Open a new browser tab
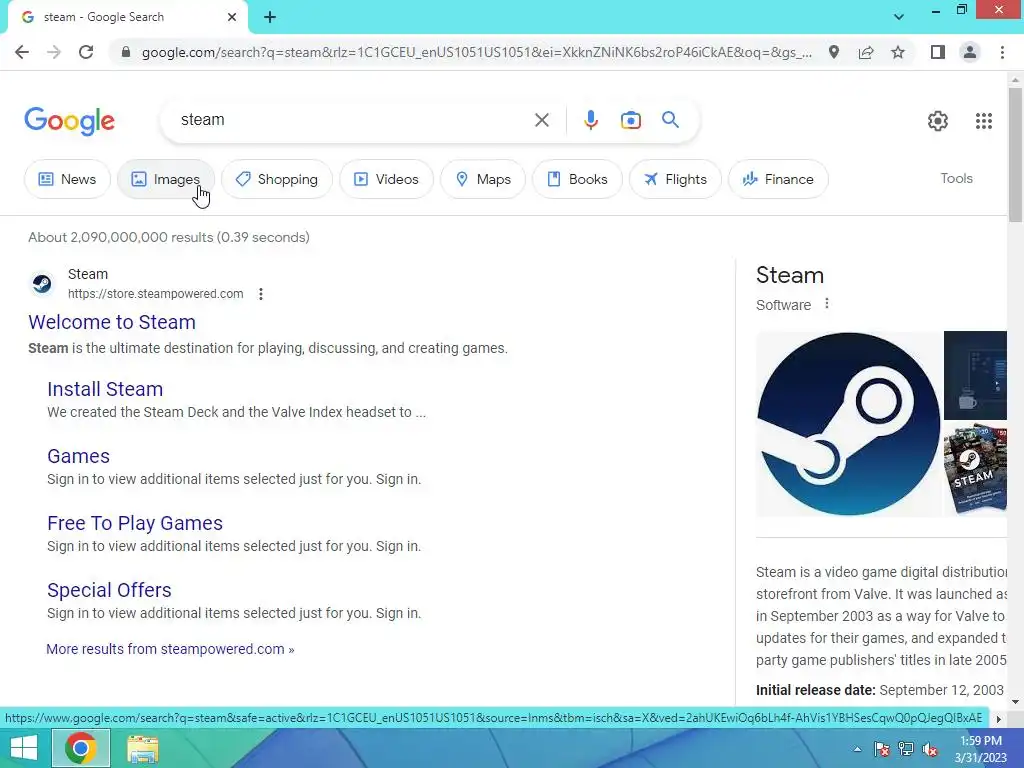Screen dimensions: 1024x768 tap(270, 18)
